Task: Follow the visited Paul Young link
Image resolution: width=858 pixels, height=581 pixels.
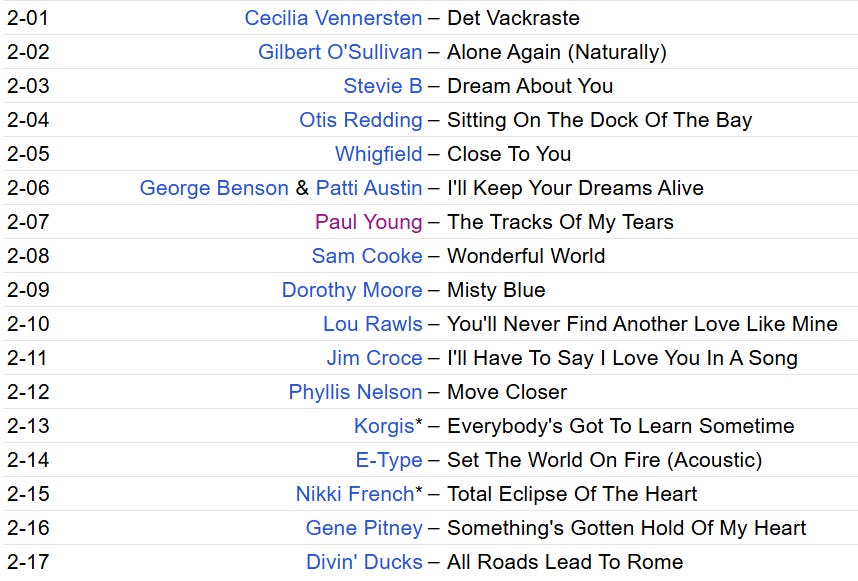Action: click(x=368, y=222)
